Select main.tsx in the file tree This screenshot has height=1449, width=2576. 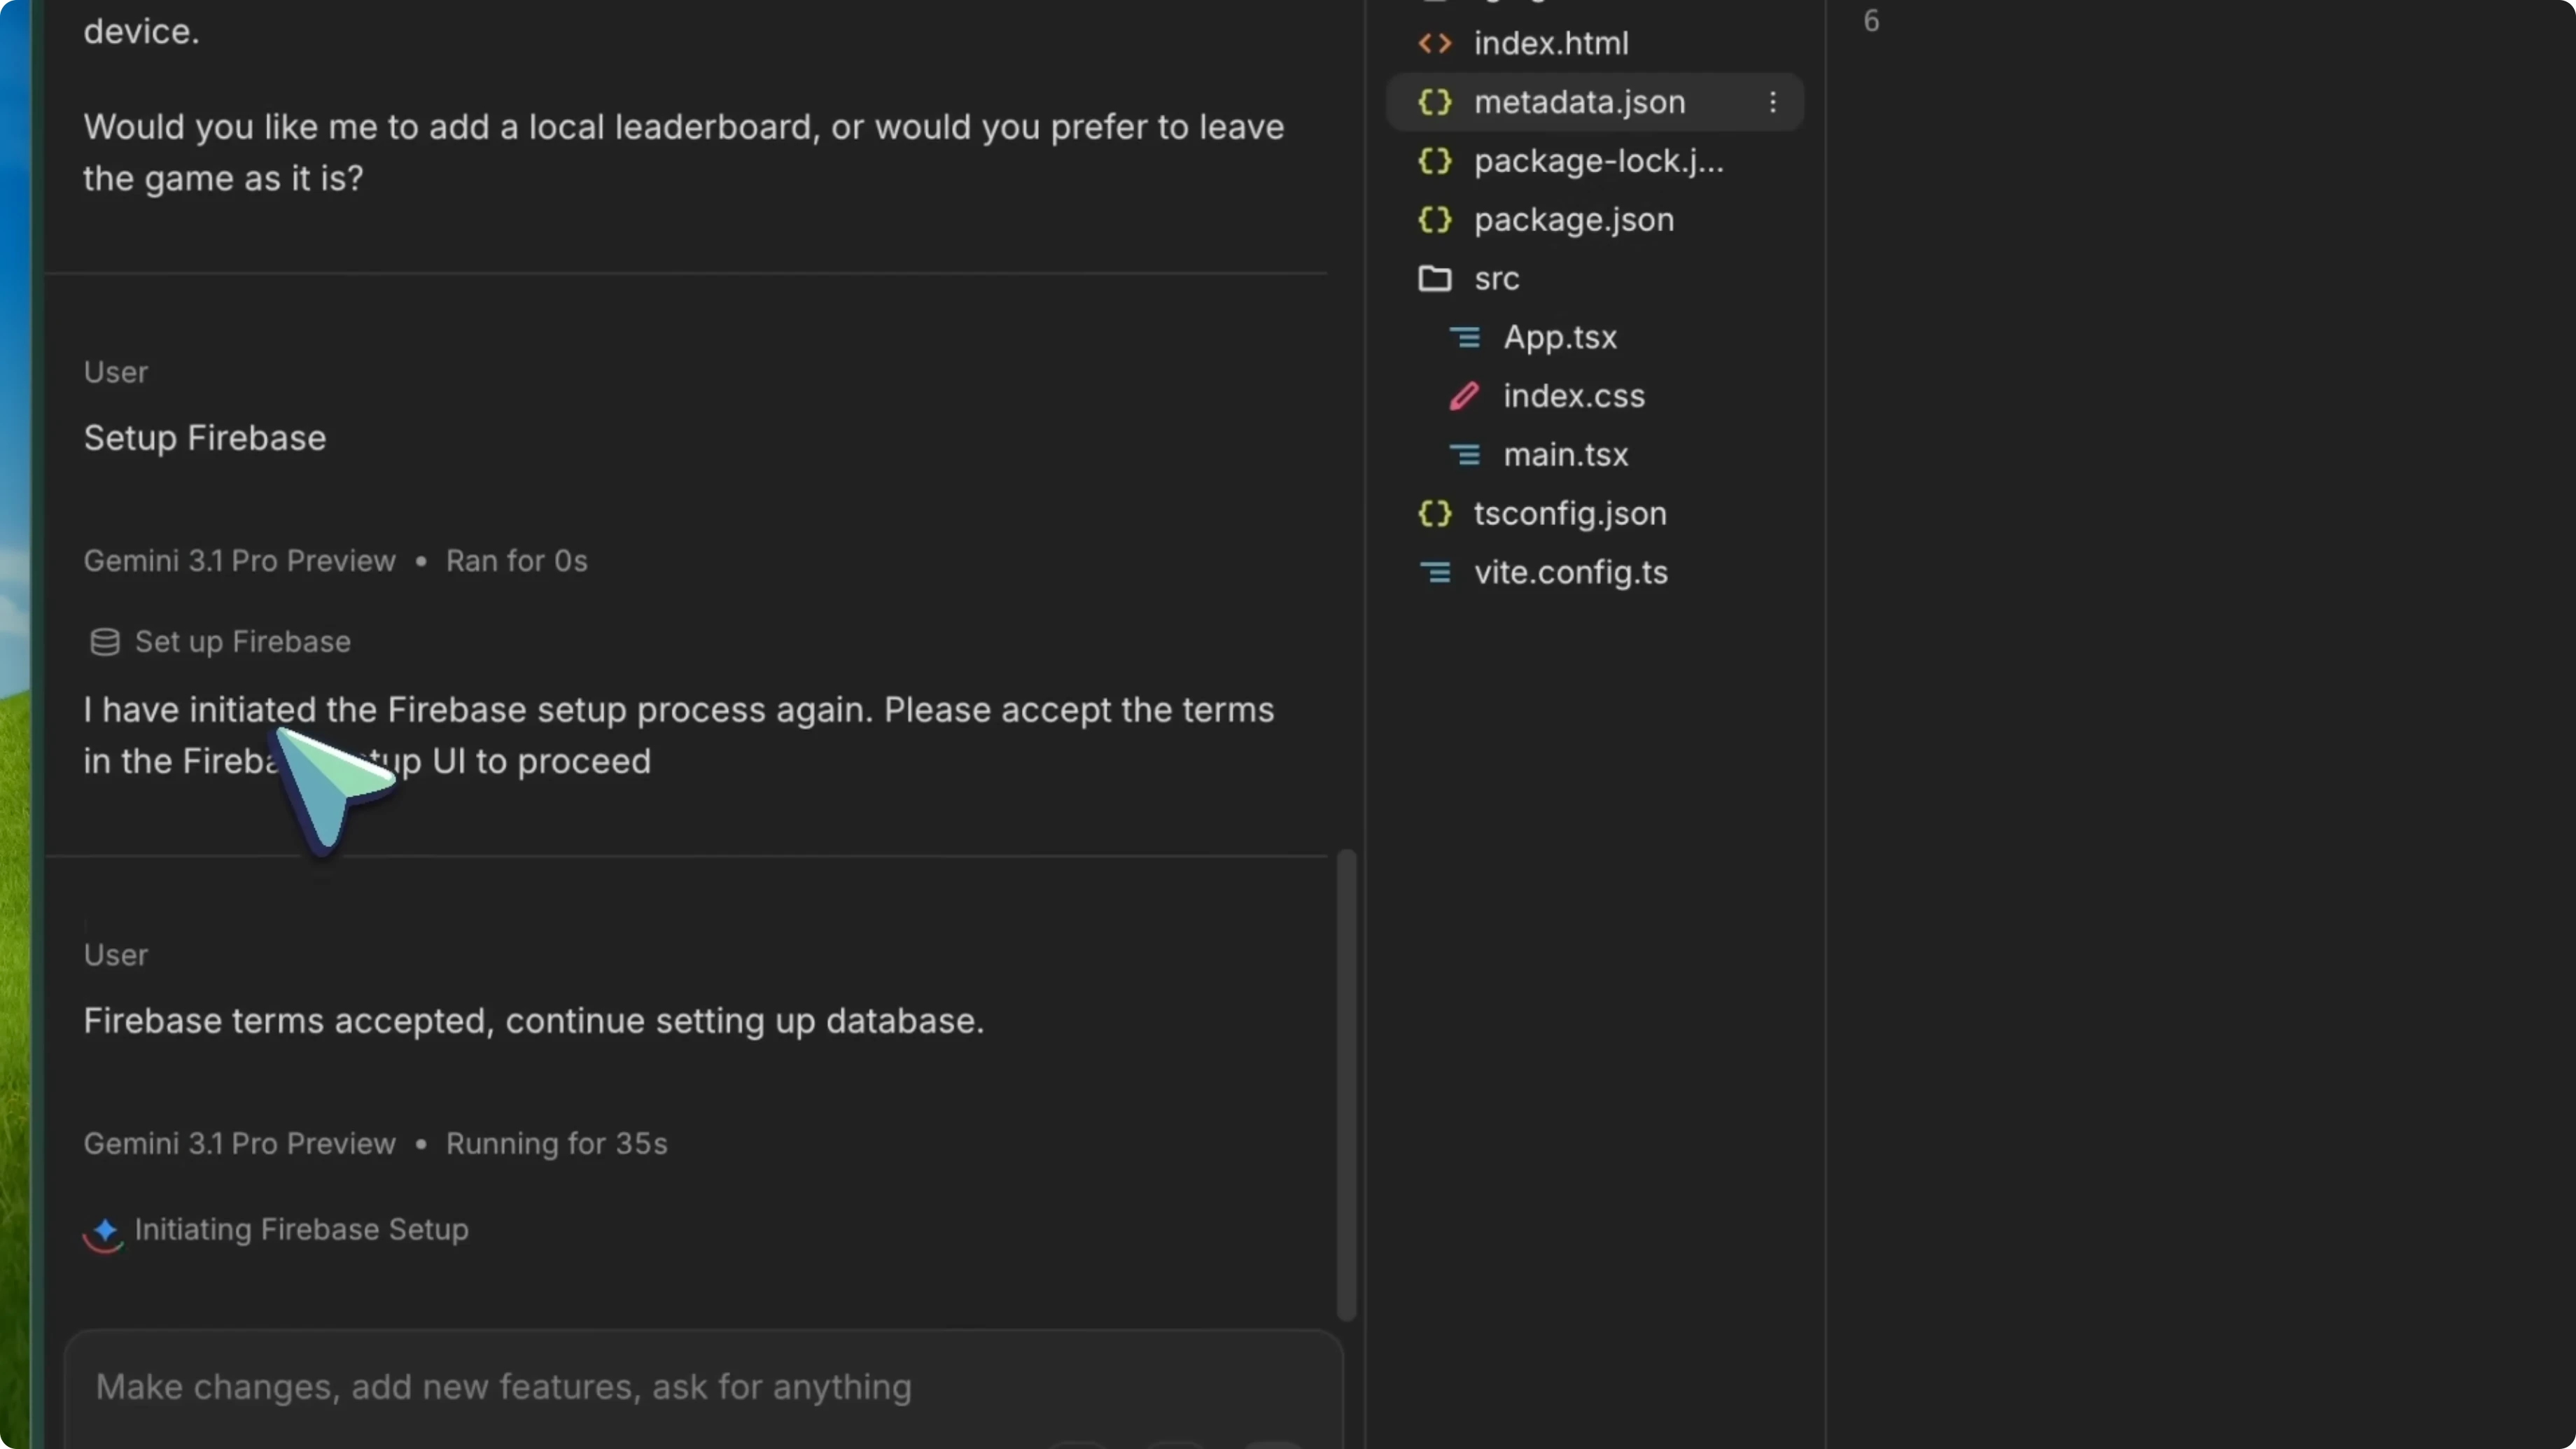1567,455
